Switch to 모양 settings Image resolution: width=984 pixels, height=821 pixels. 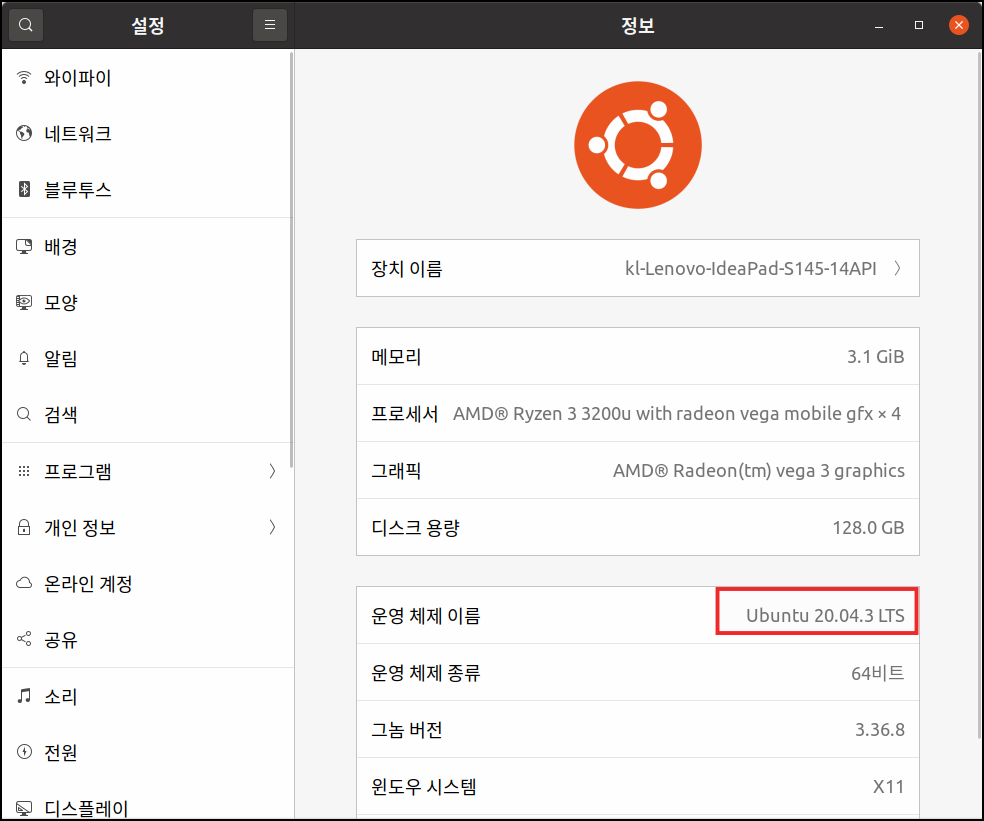[x=147, y=302]
